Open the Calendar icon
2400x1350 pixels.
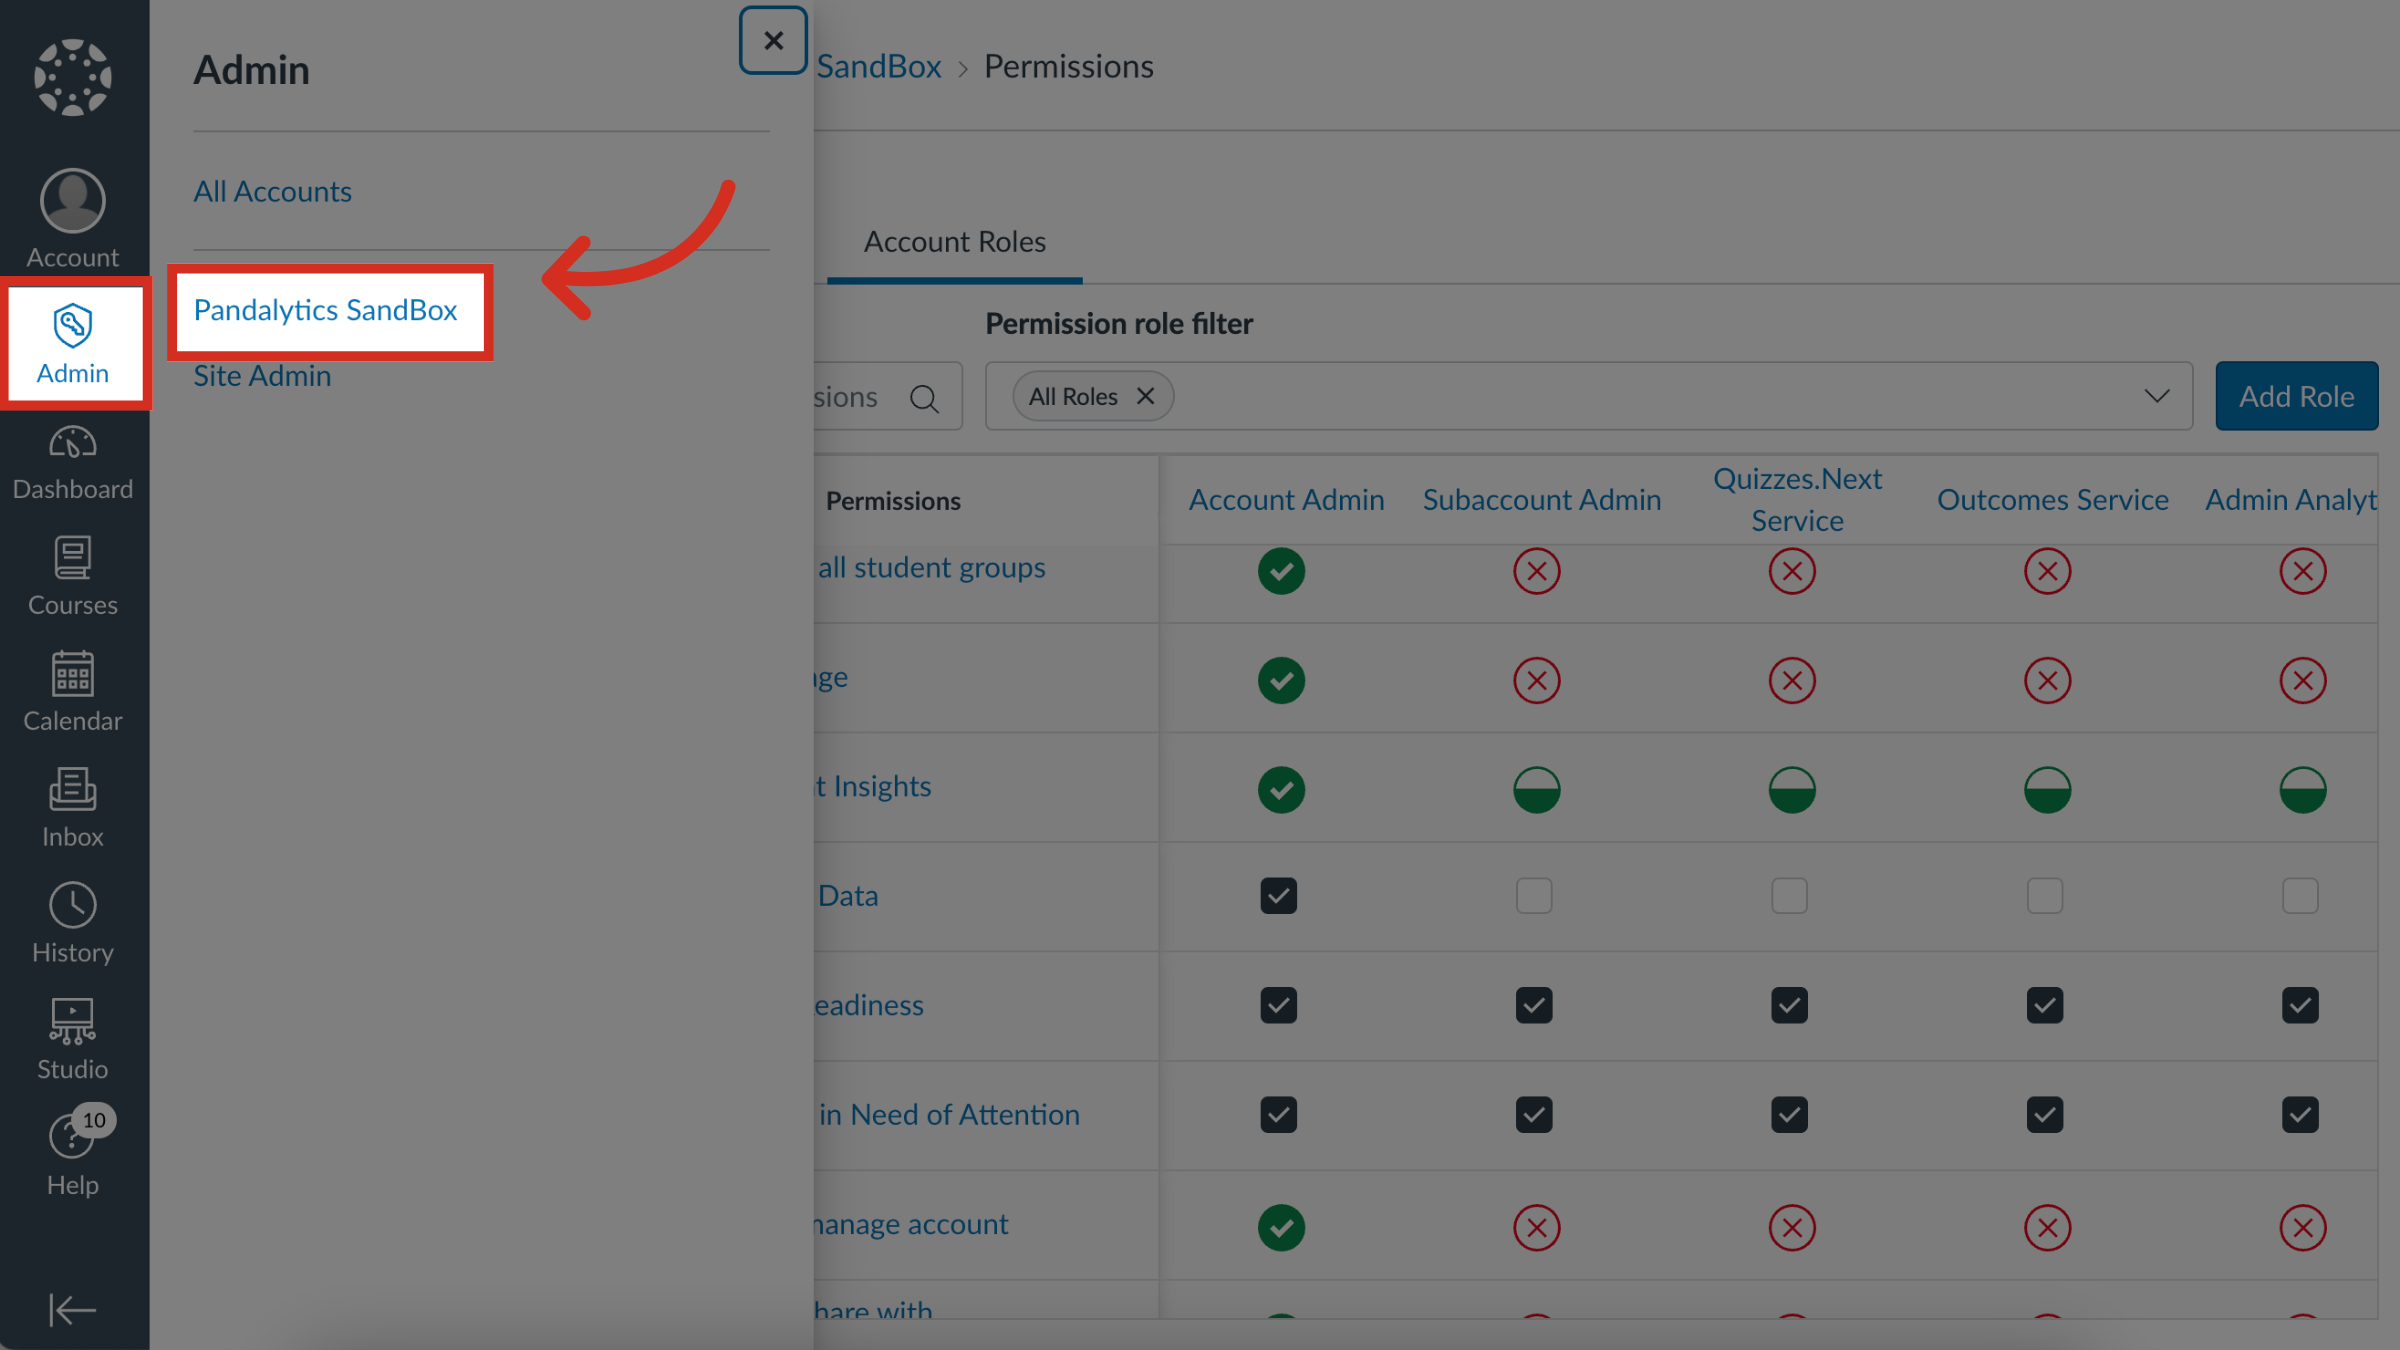pos(73,690)
